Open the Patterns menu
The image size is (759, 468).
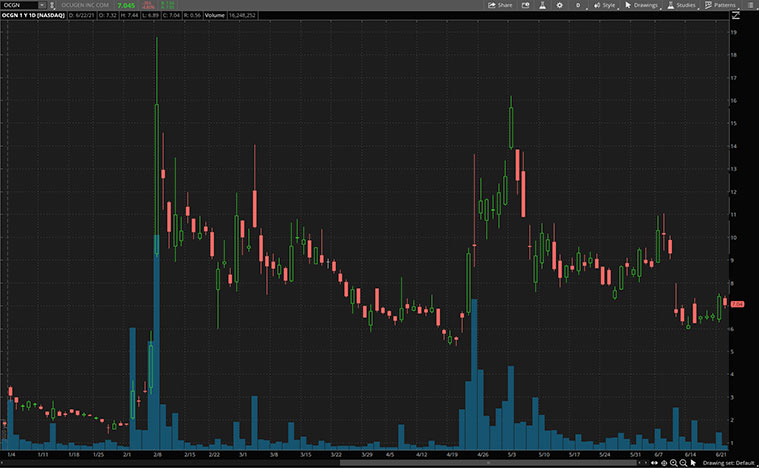720,5
